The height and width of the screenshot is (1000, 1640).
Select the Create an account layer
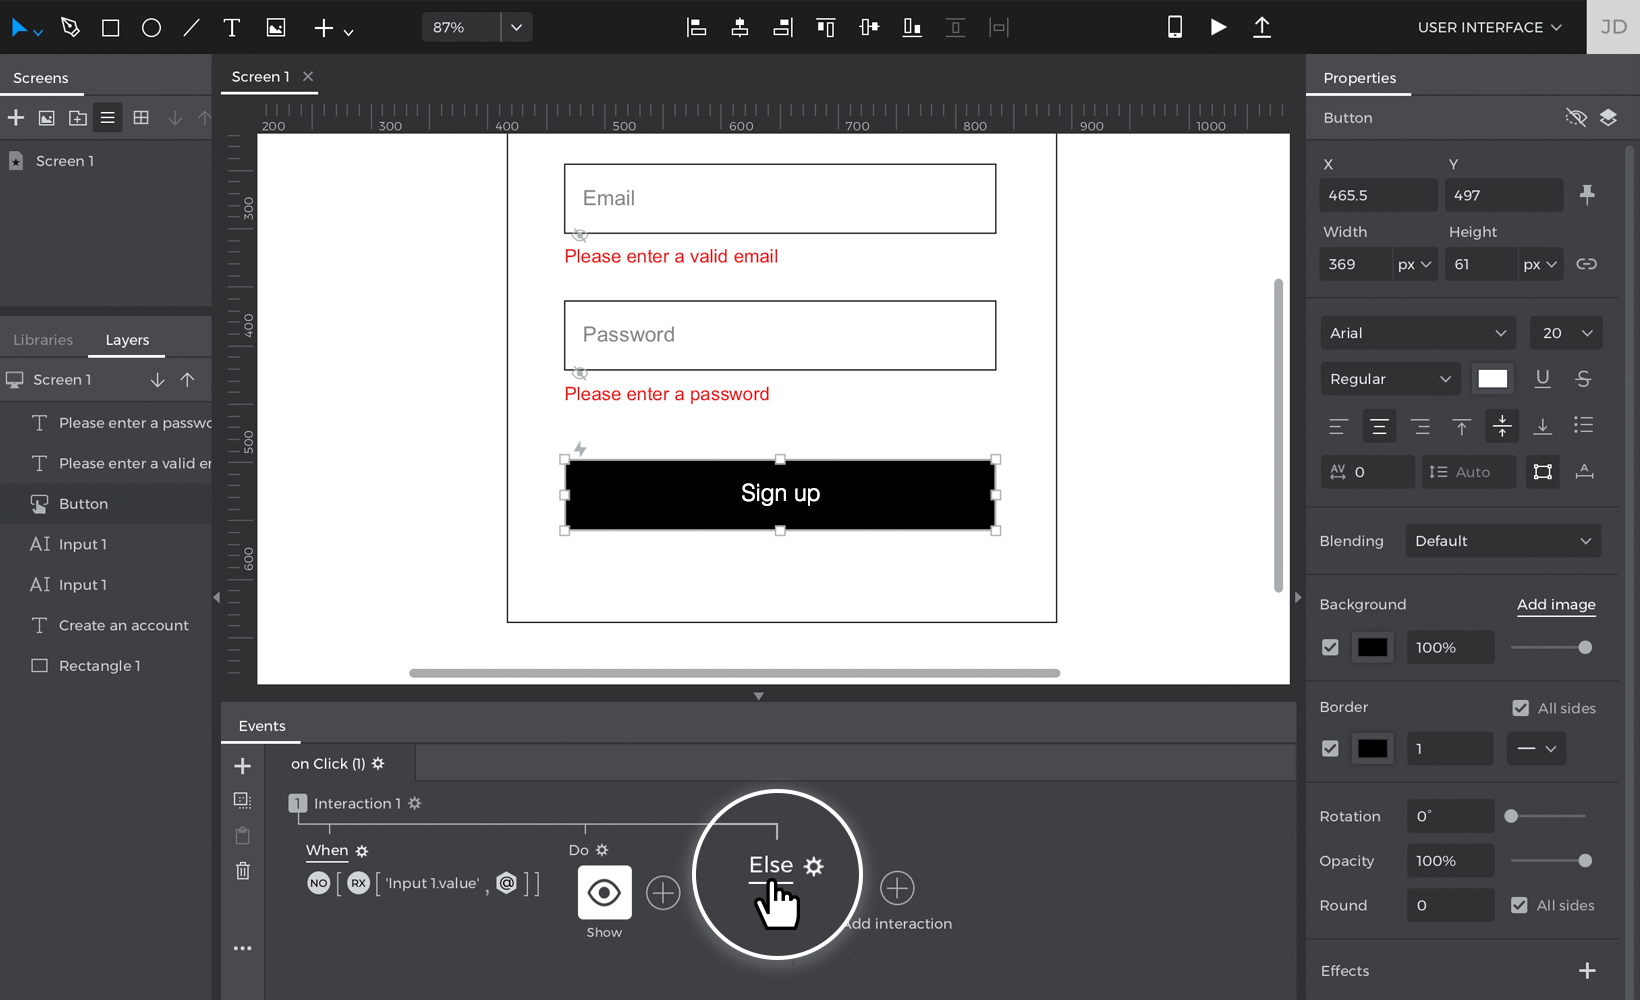[106, 625]
